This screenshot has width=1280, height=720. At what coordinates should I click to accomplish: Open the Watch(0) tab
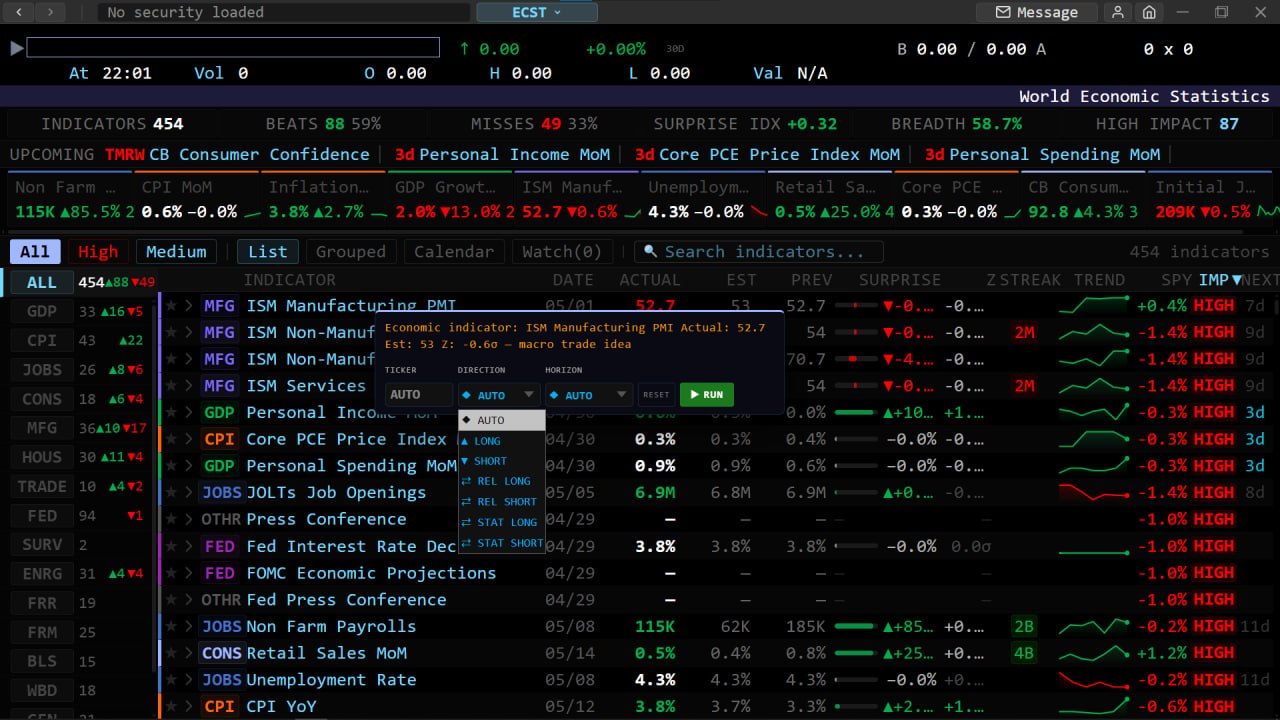563,252
